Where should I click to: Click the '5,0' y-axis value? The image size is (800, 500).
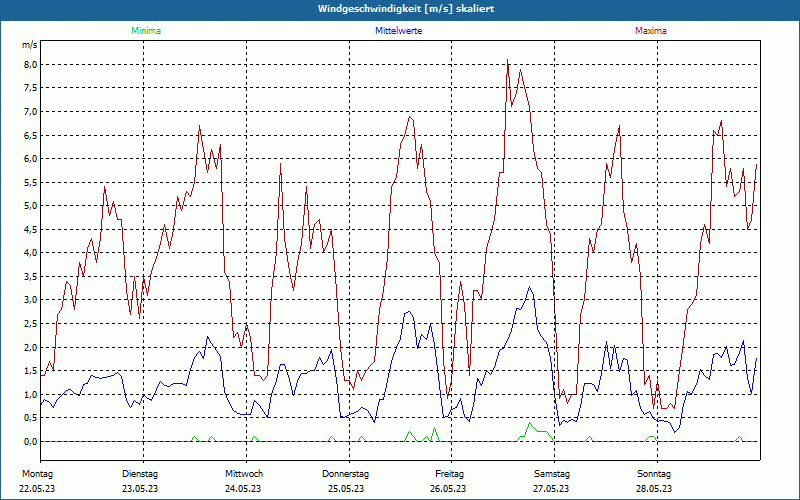(x=31, y=206)
